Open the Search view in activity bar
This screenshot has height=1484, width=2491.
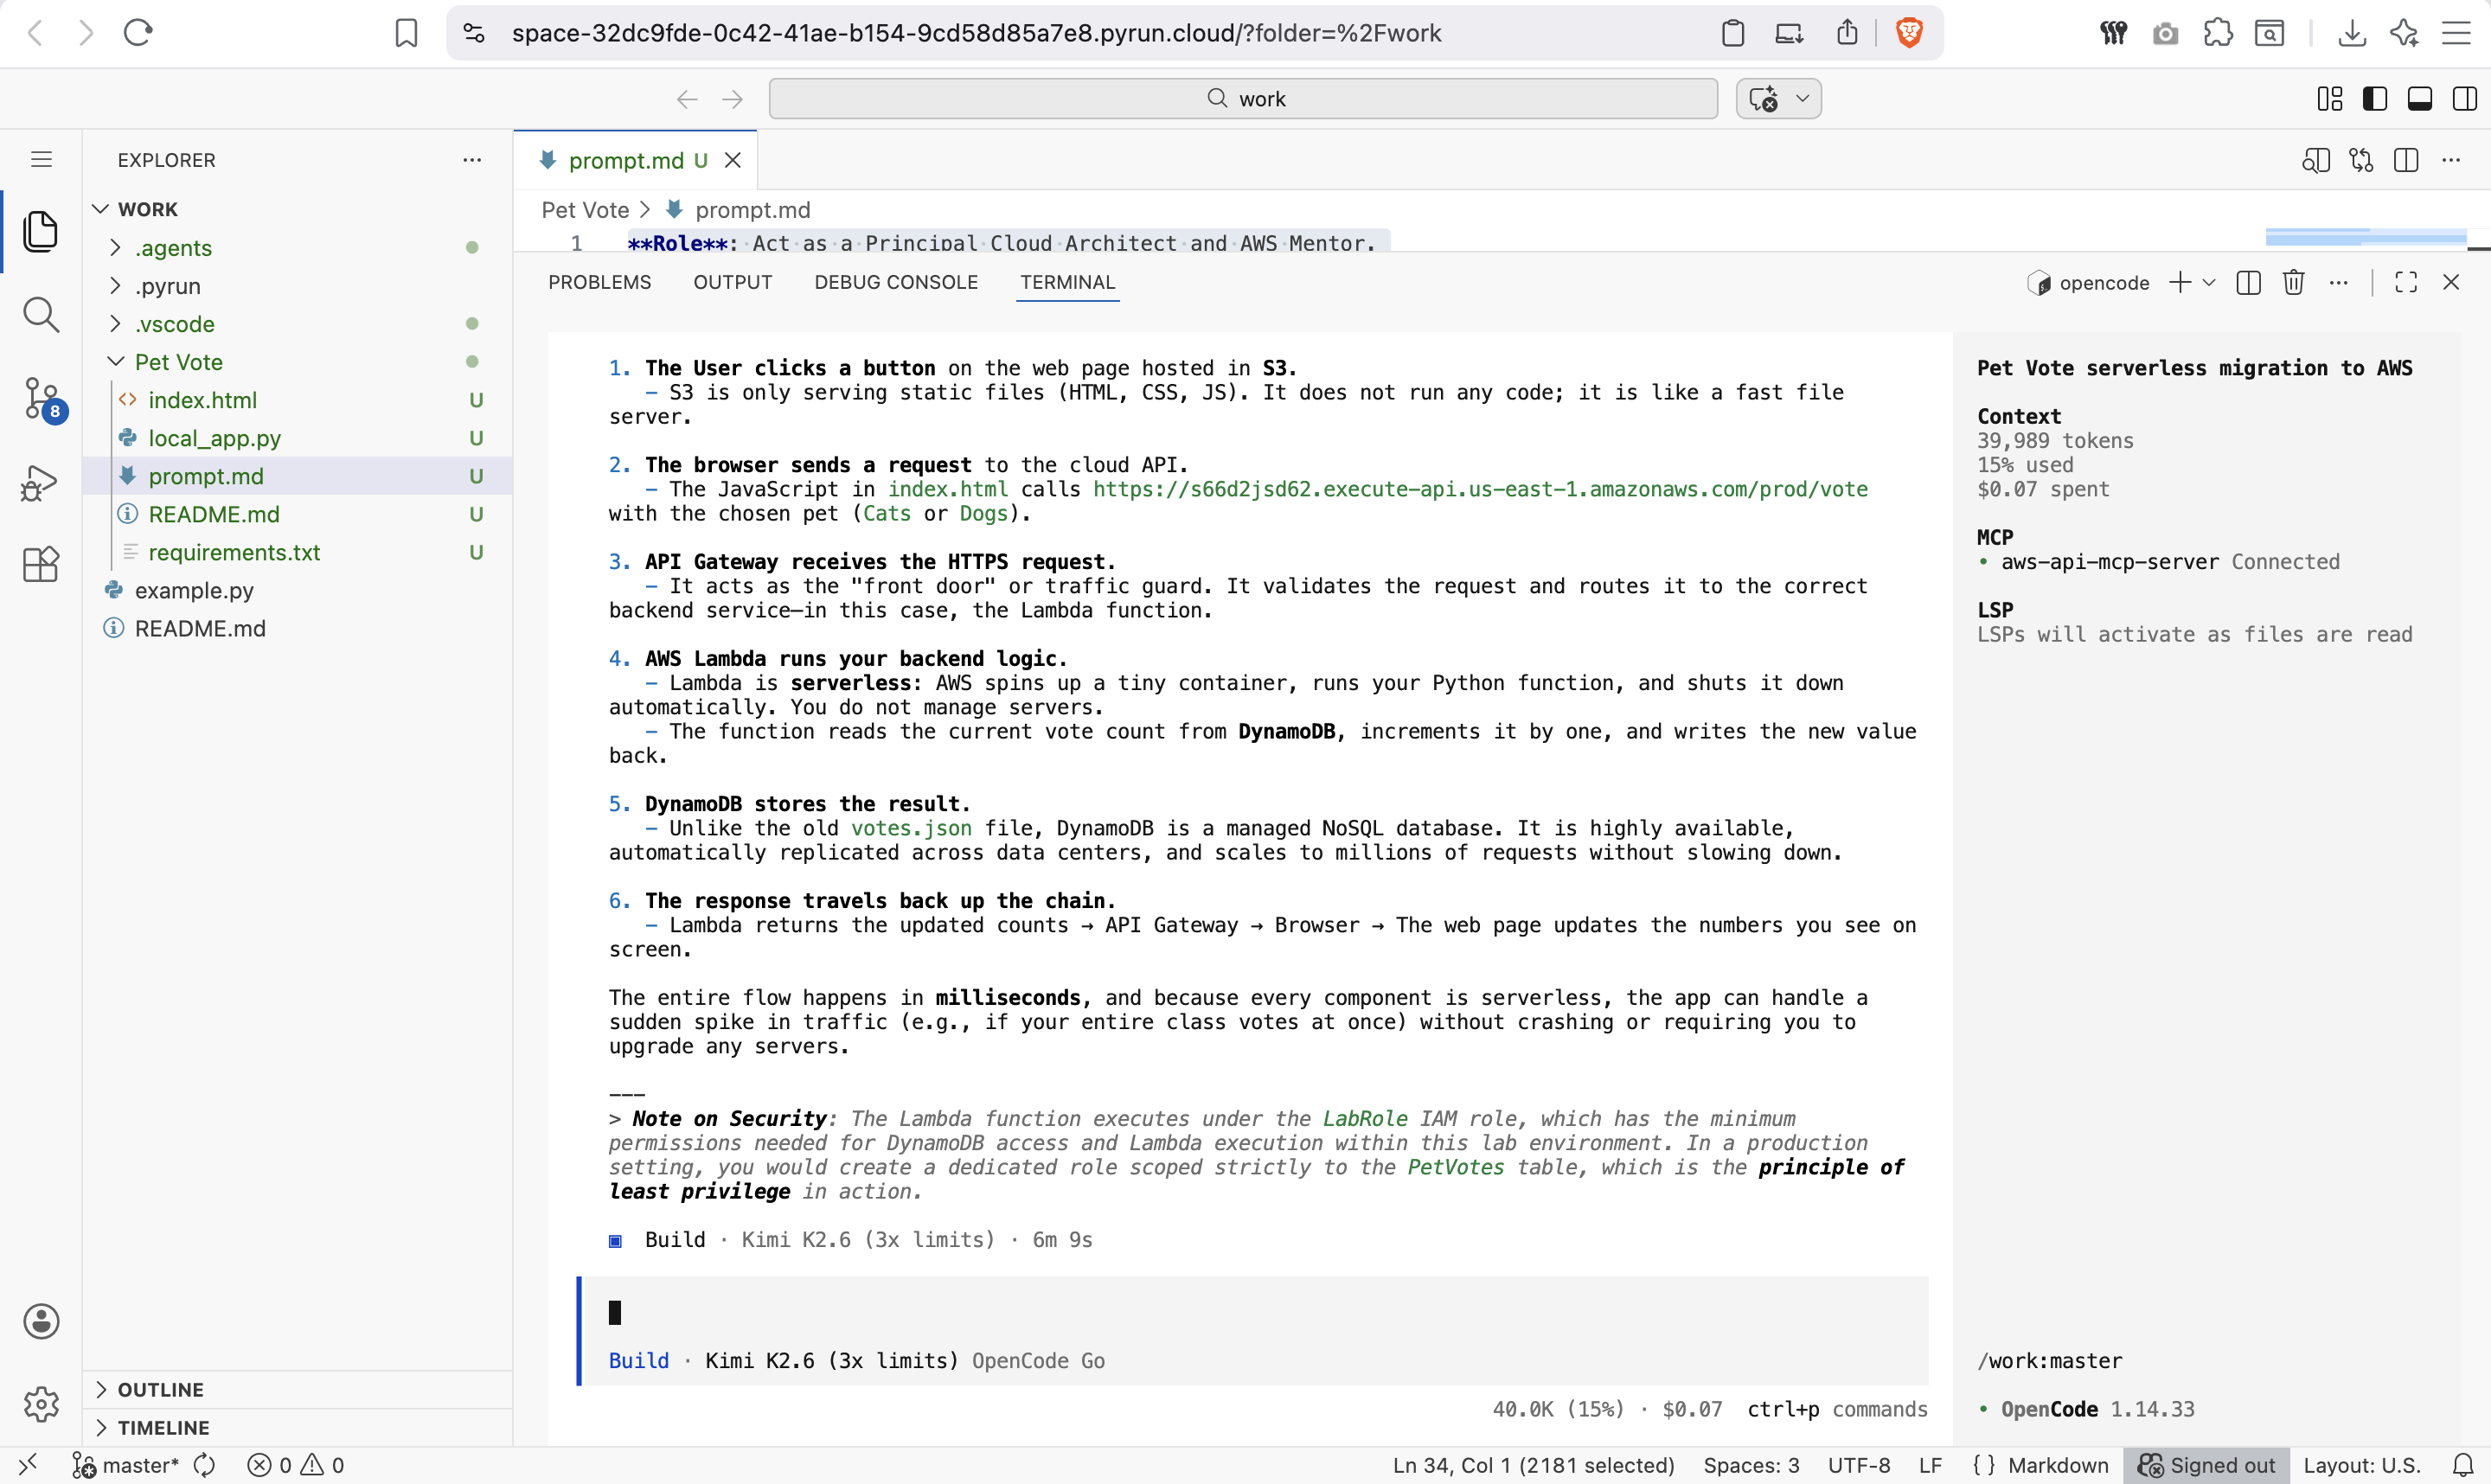40,315
